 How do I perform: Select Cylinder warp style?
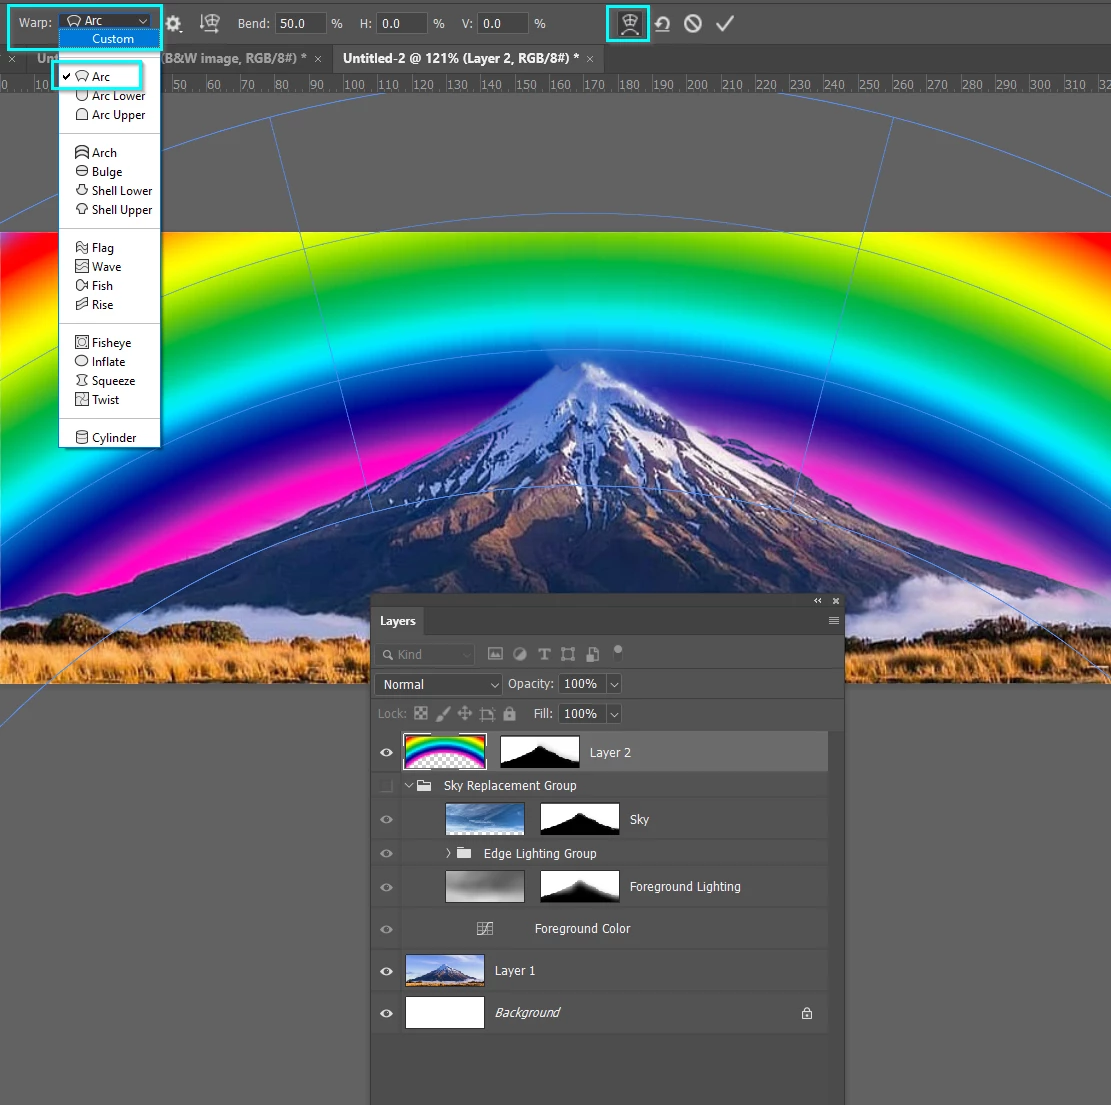(x=110, y=437)
